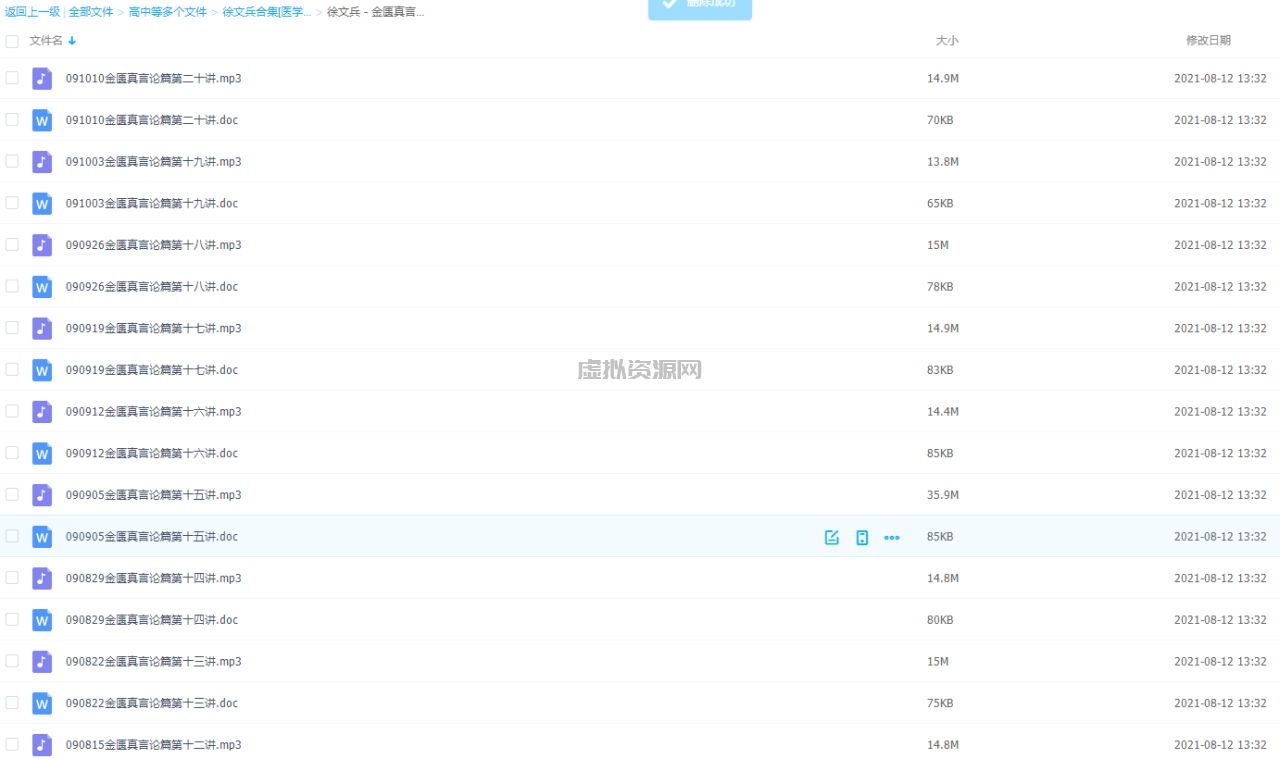Image resolution: width=1280 pixels, height=759 pixels.
Task: Open file name 091003金匮真言论篇第十九讲.mp3
Action: tap(154, 162)
